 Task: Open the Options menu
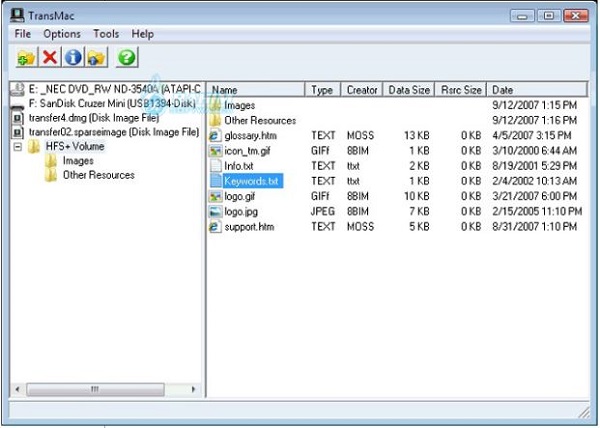coord(62,34)
